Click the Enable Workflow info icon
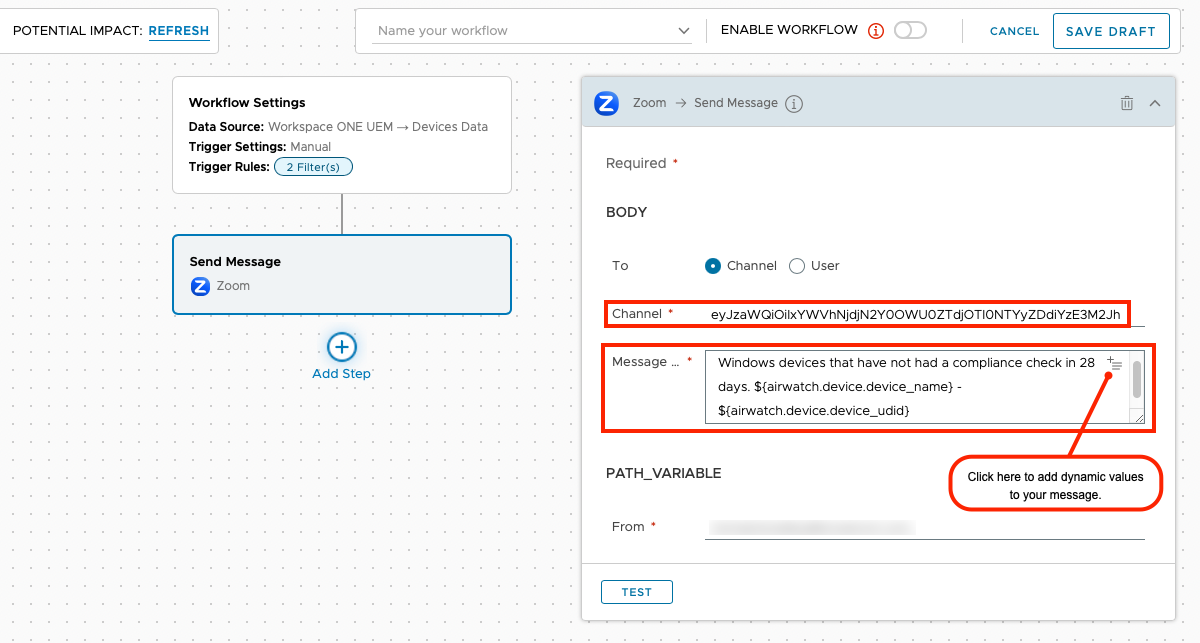Image resolution: width=1200 pixels, height=643 pixels. pyautogui.click(x=876, y=31)
